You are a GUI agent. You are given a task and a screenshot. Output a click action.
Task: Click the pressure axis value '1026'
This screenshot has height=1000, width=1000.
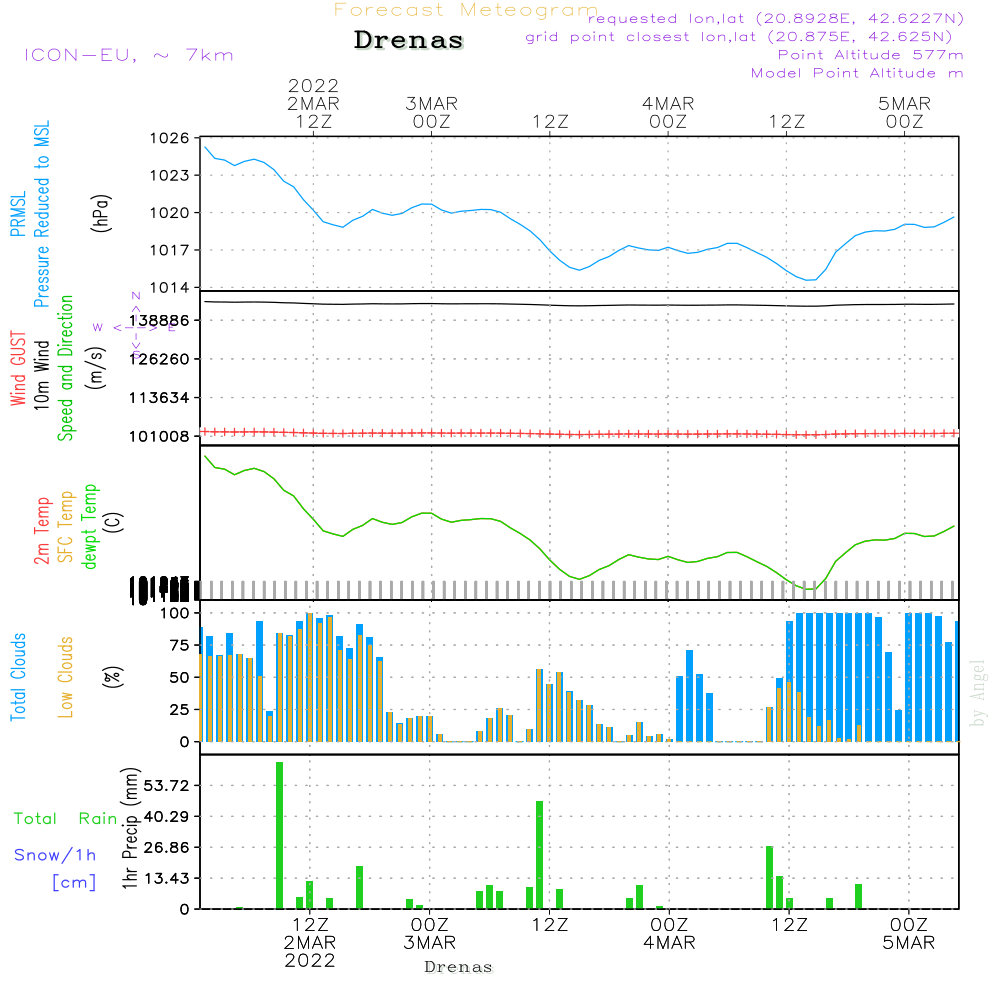(x=169, y=138)
